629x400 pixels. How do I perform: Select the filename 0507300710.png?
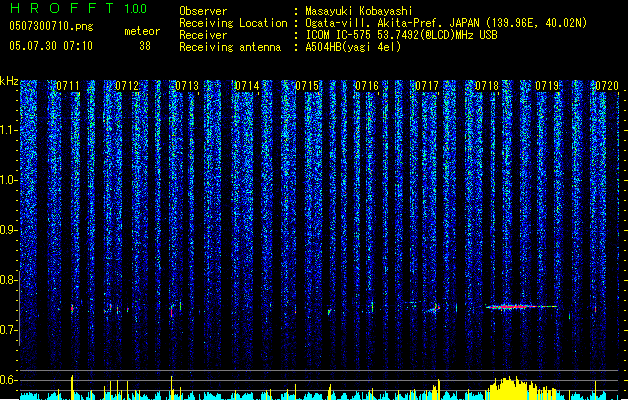tap(51, 26)
